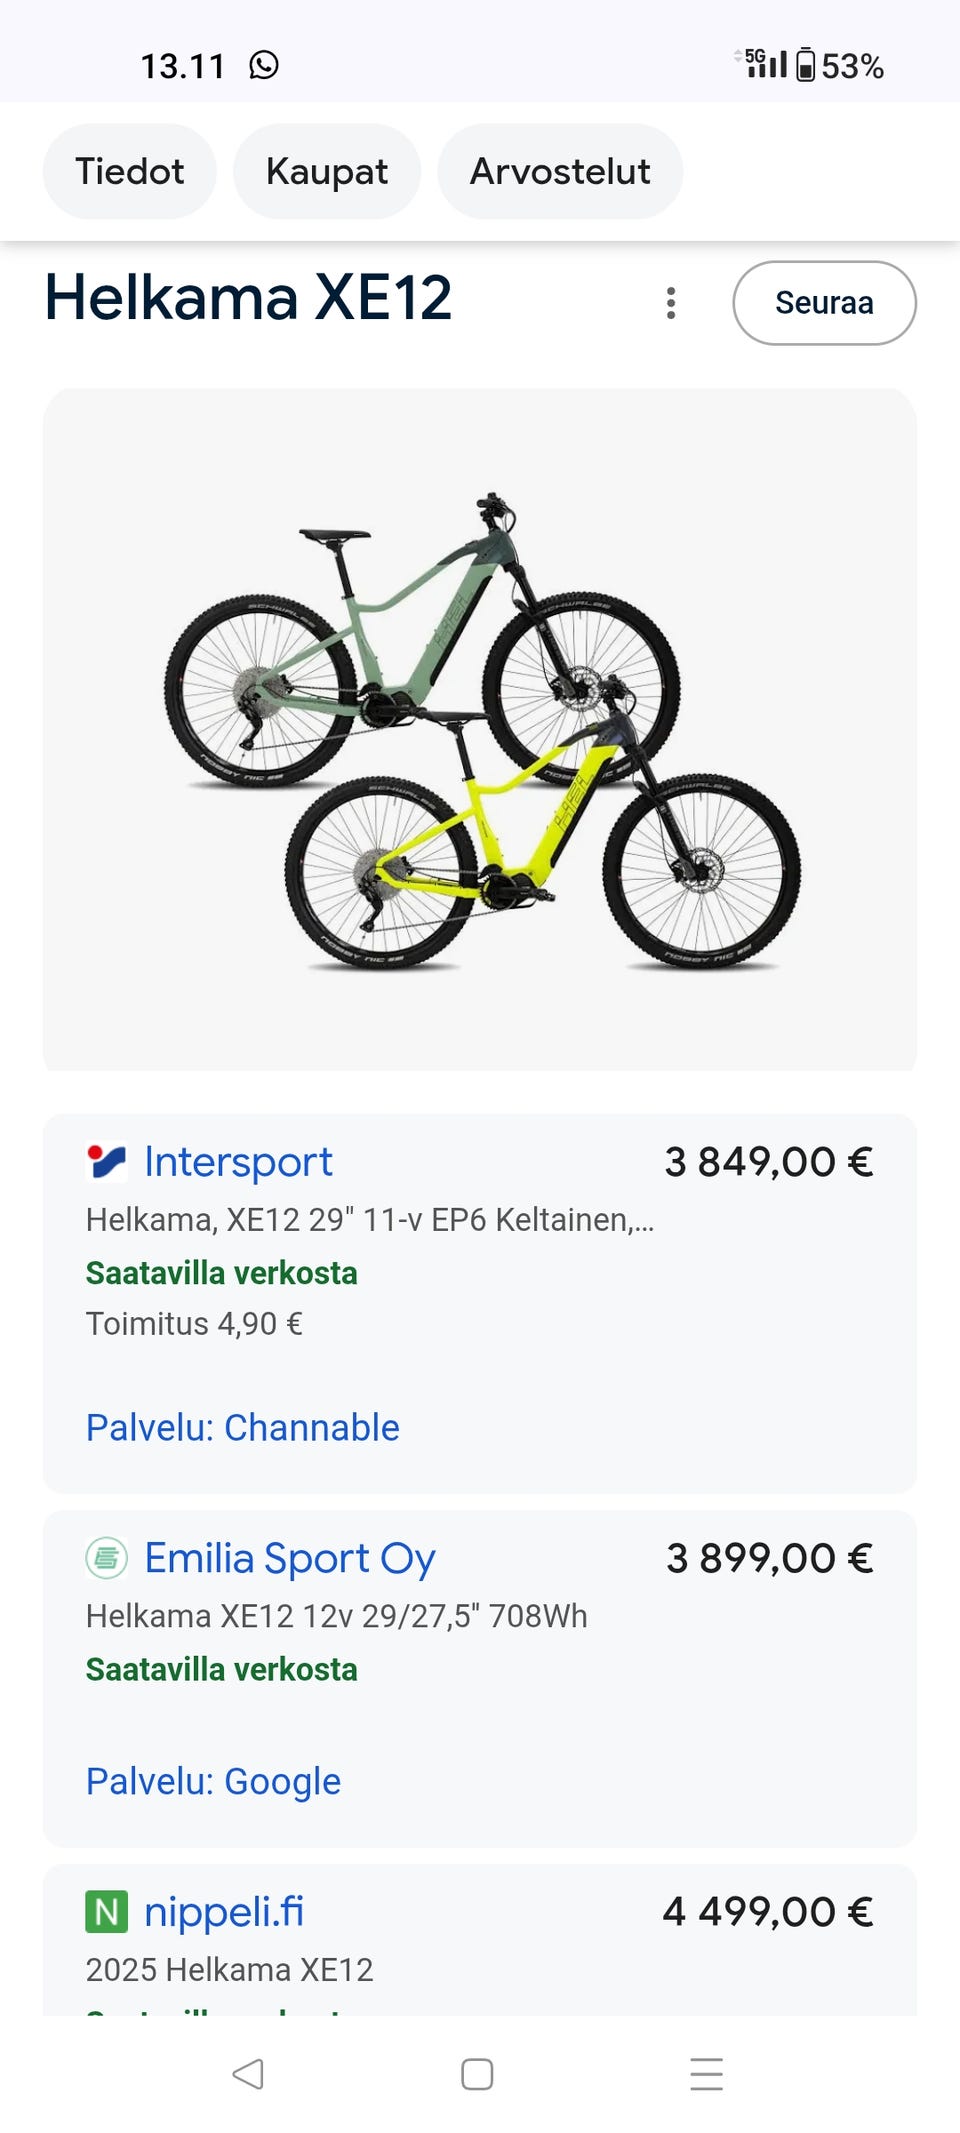Screen dimensions: 960x2133
Task: Open the Arvostelut tab
Action: tap(560, 172)
